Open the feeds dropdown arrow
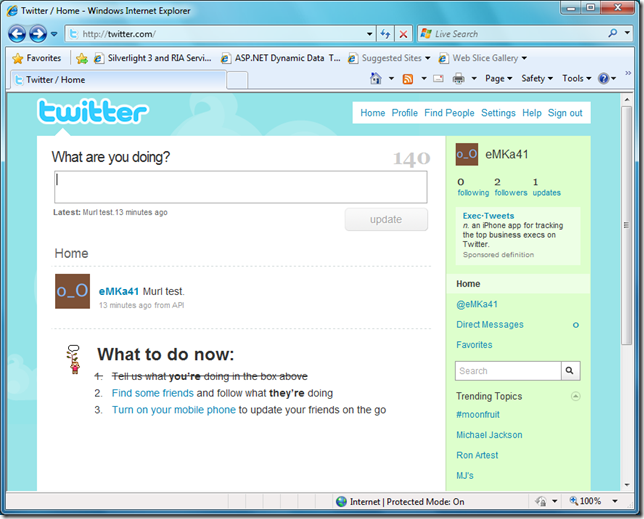 point(424,78)
